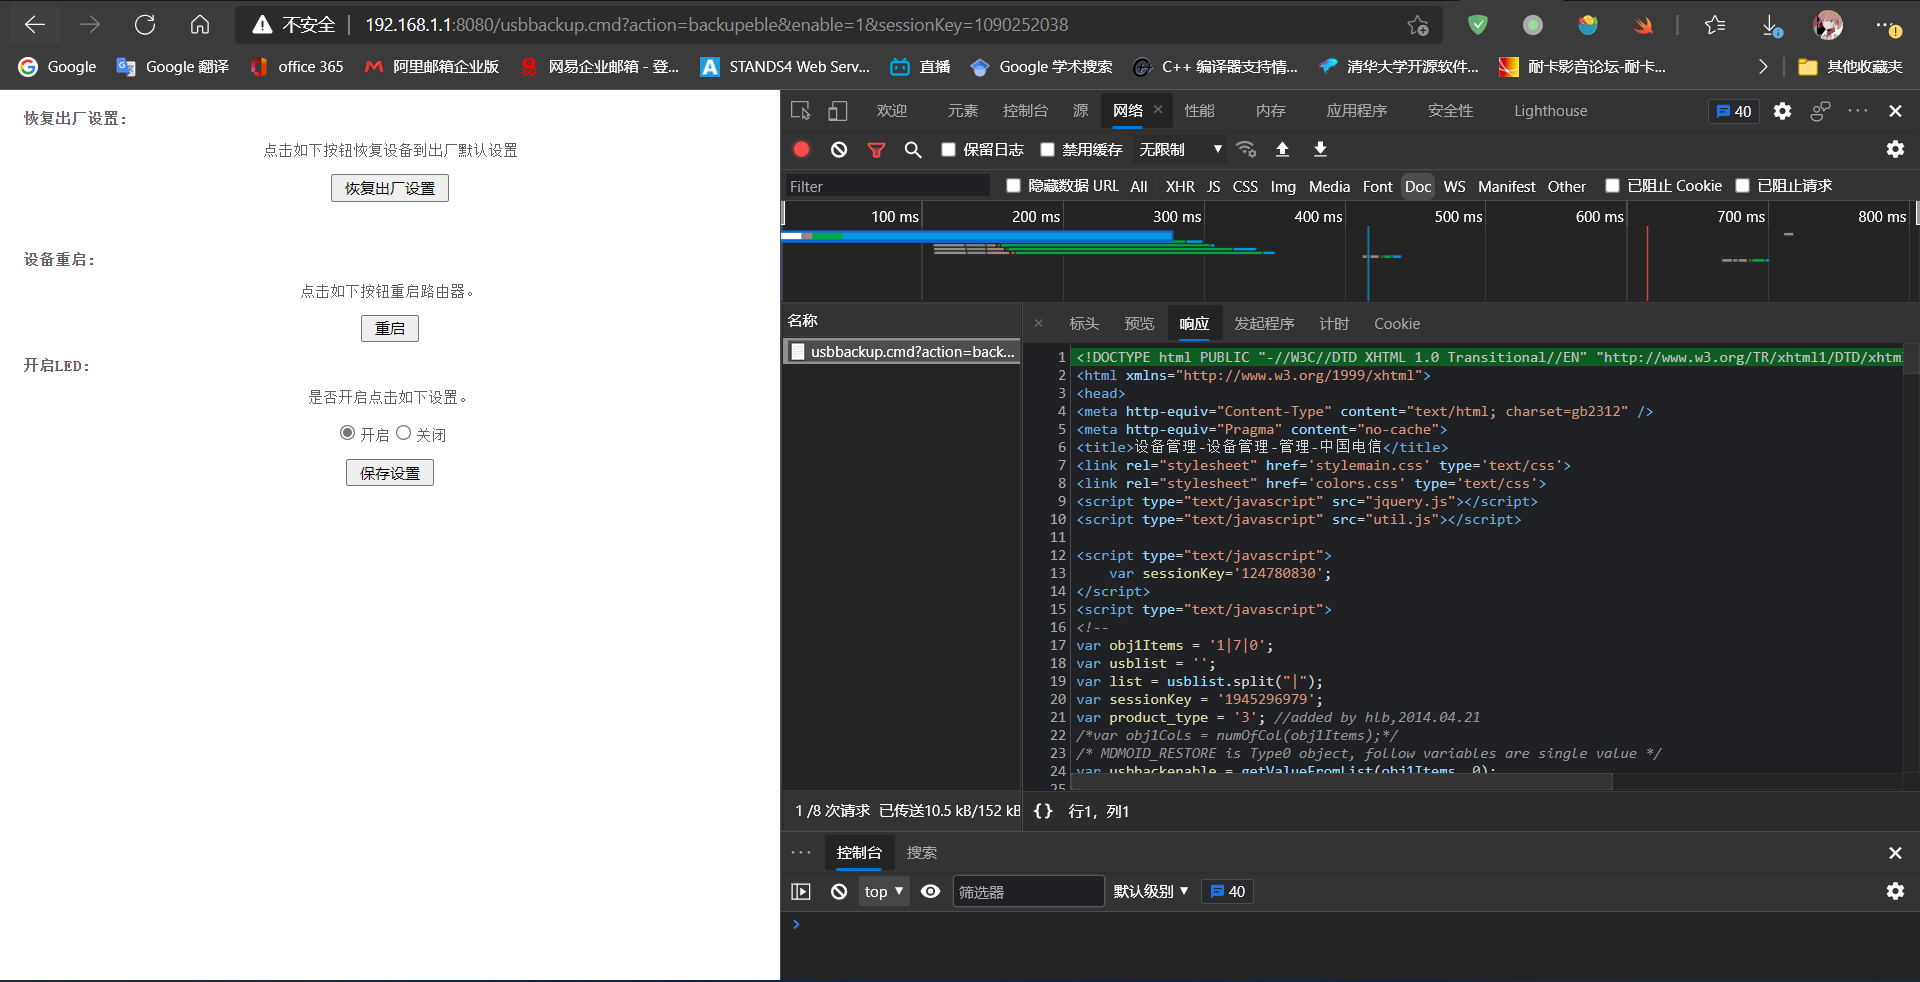Open the 计时 request detail tab

pyautogui.click(x=1334, y=324)
